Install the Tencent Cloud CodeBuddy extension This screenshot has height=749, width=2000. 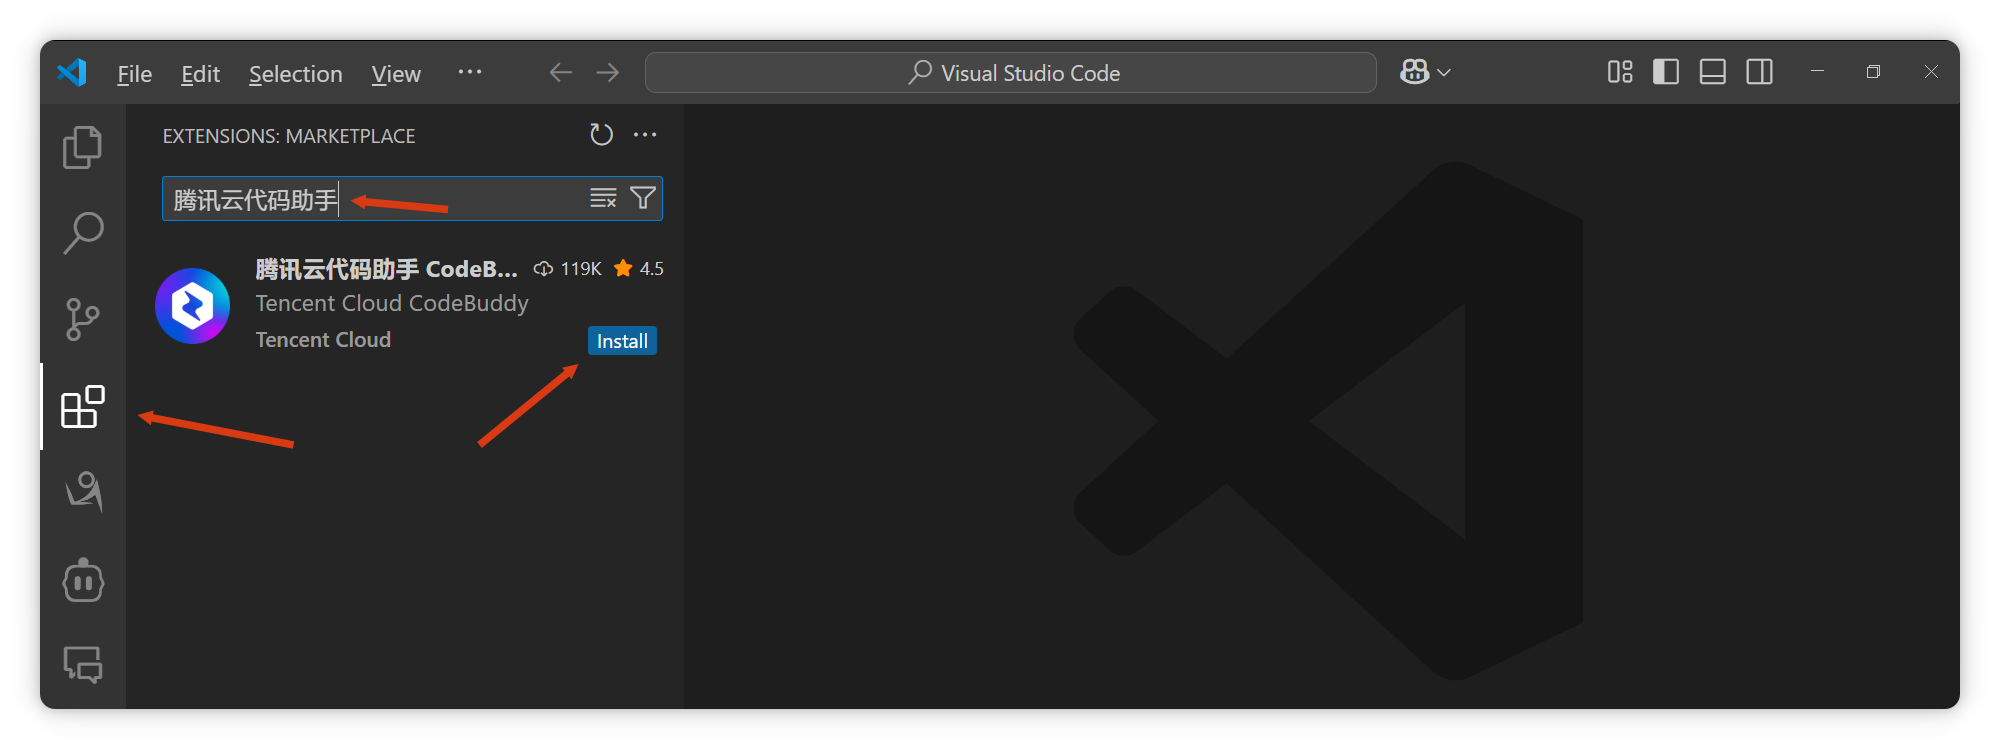click(x=622, y=340)
